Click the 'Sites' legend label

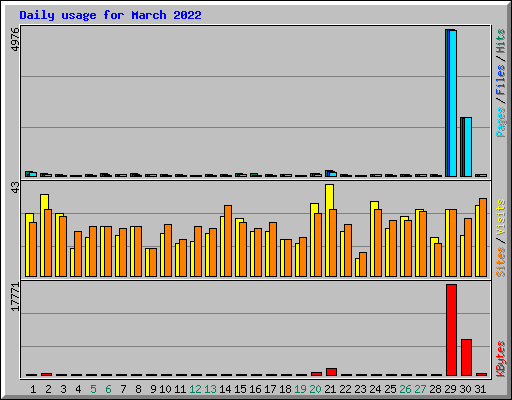(501, 262)
